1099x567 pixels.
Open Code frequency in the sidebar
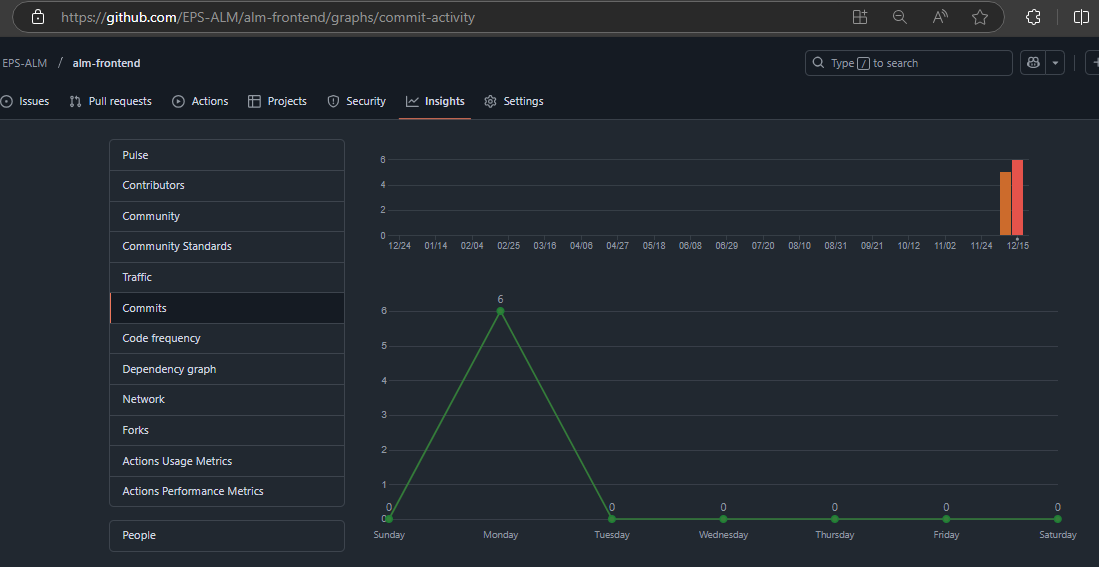pos(161,338)
